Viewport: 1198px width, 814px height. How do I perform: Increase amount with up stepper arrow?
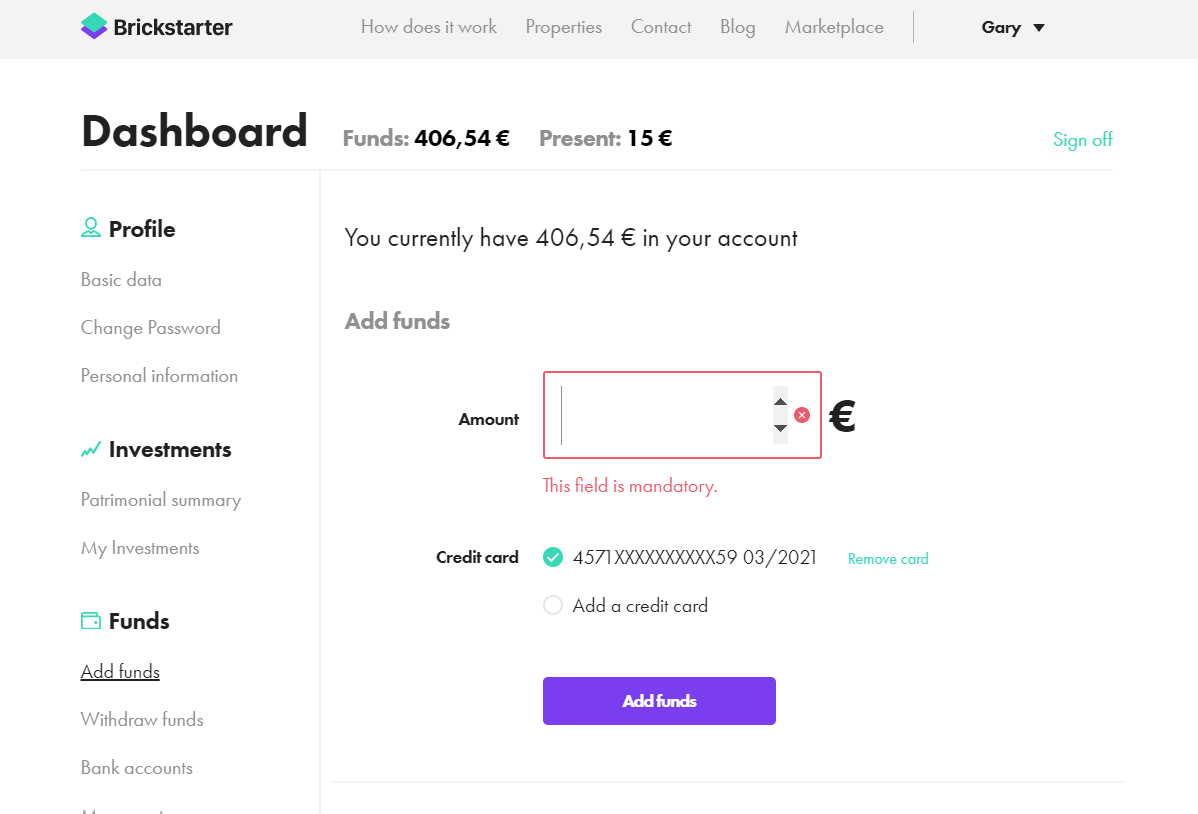tap(780, 401)
